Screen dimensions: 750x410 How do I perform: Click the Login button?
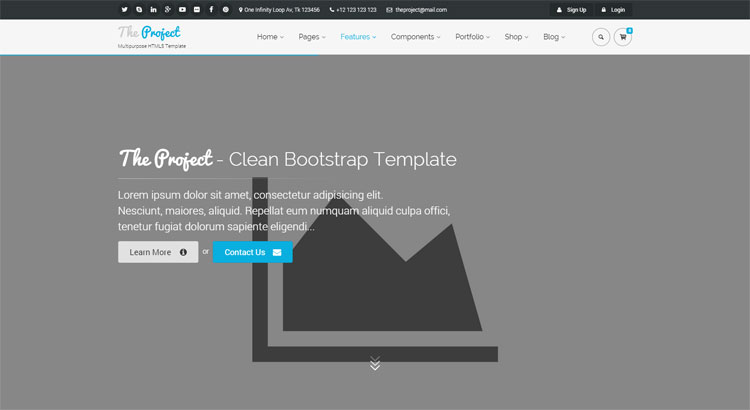(613, 10)
